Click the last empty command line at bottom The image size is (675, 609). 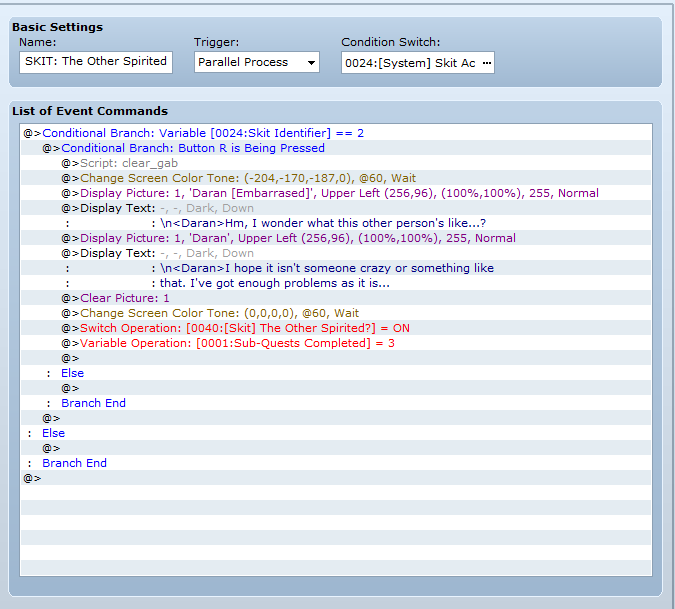tap(35, 478)
